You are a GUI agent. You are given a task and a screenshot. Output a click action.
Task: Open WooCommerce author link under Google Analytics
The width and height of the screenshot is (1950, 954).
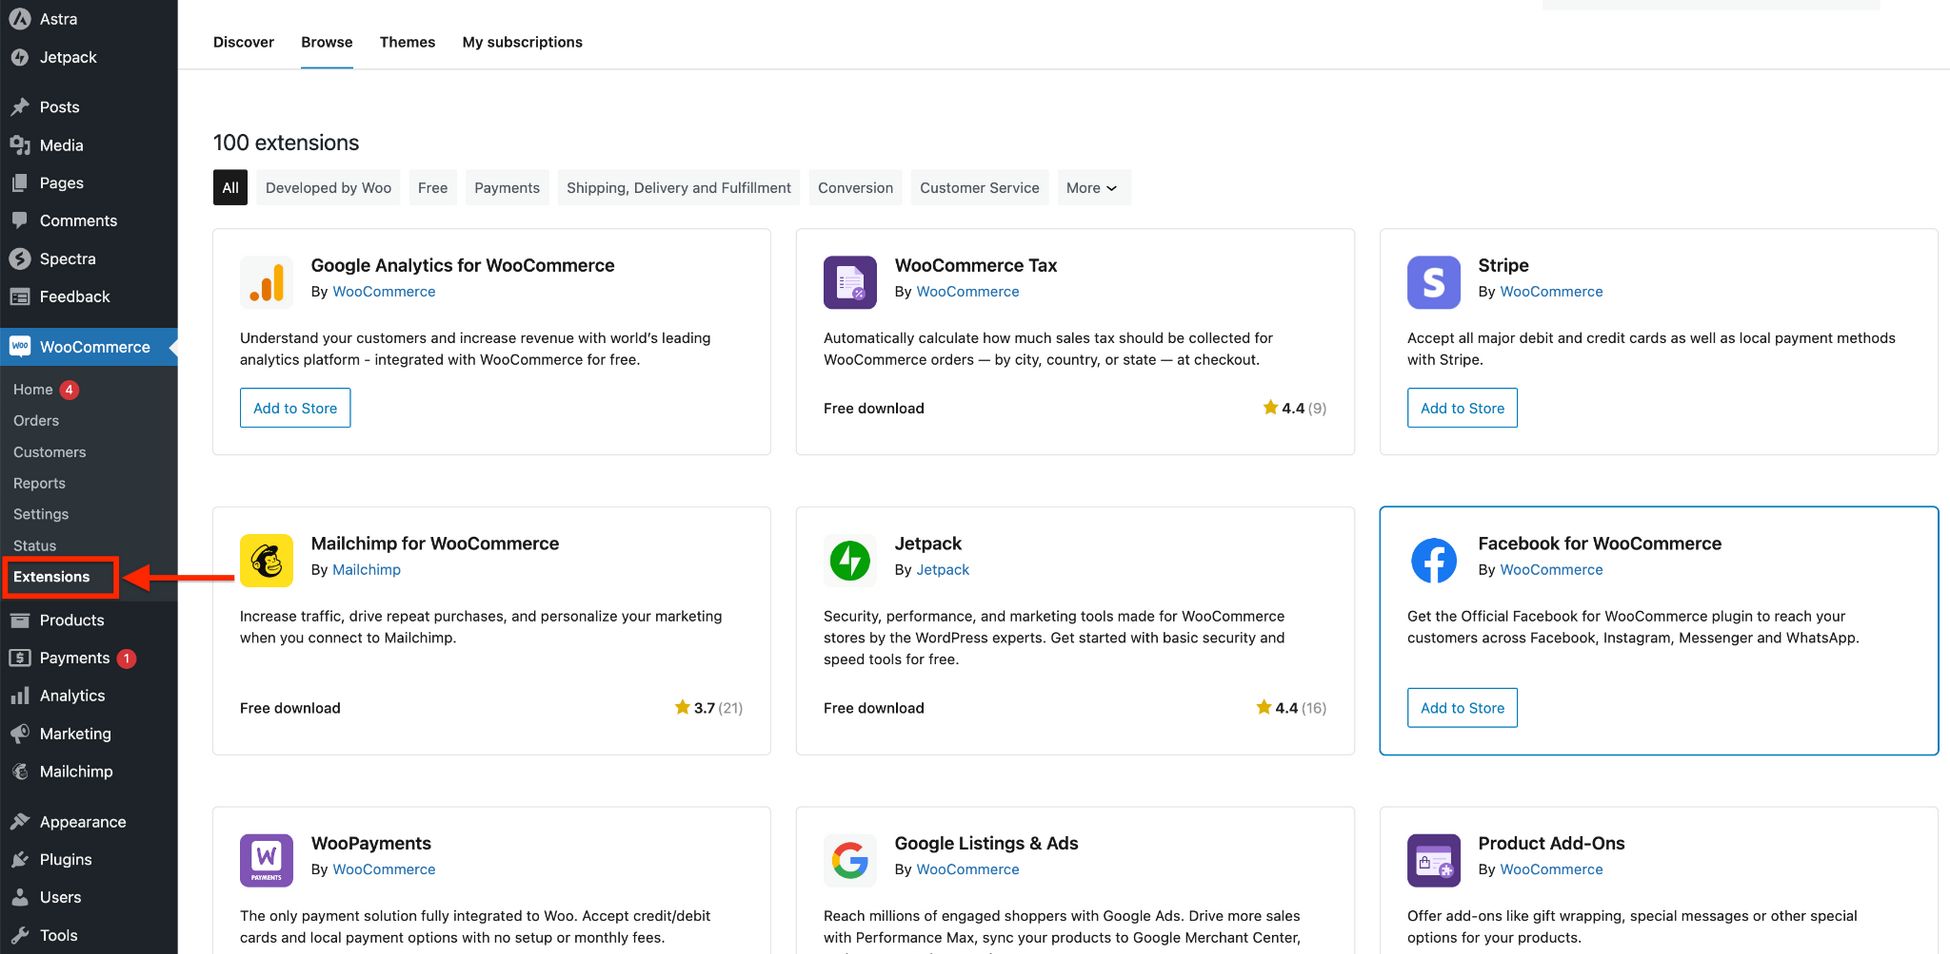[384, 292]
